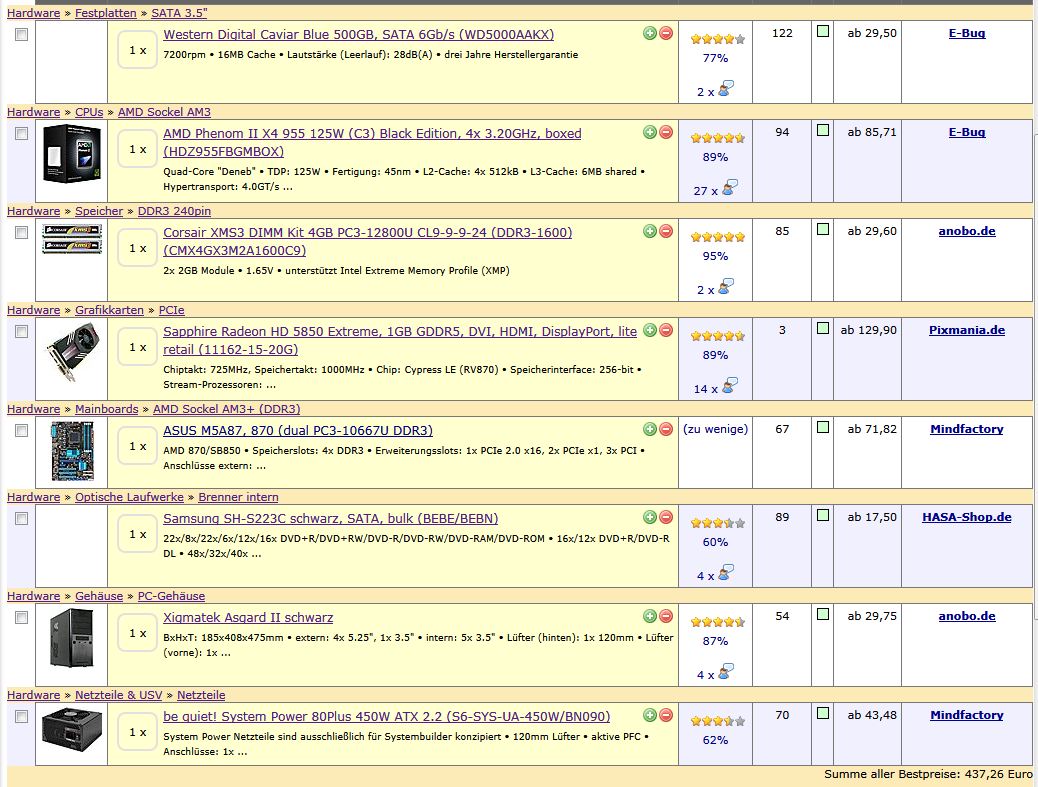1038x787 pixels.
Task: Open ASUS M5A87 mainboard thumbnail
Action: (x=73, y=451)
